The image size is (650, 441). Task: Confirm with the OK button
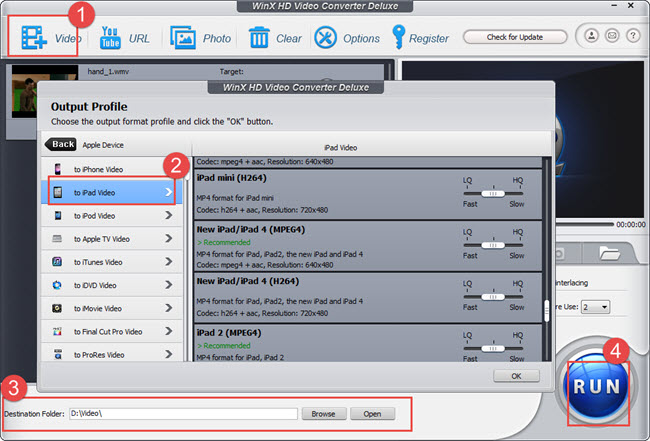click(x=516, y=376)
